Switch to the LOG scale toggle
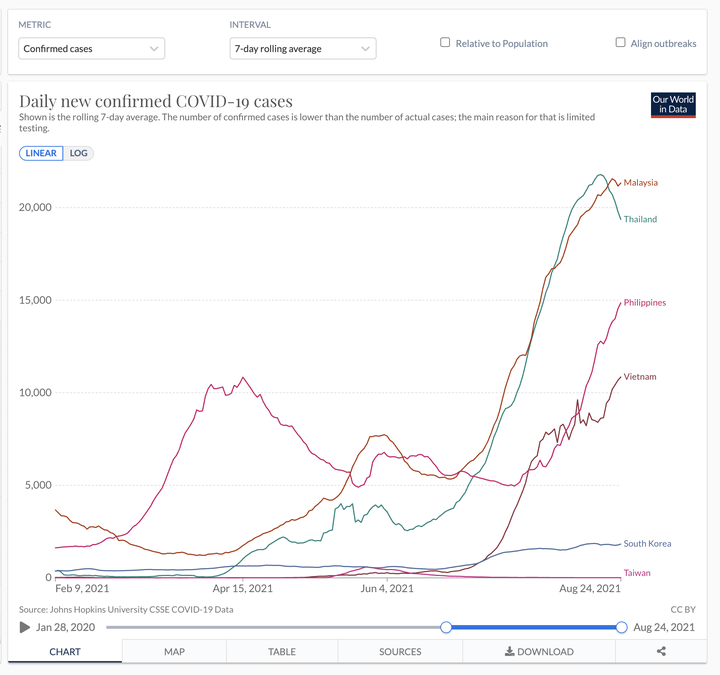This screenshot has width=720, height=675. pyautogui.click(x=78, y=153)
